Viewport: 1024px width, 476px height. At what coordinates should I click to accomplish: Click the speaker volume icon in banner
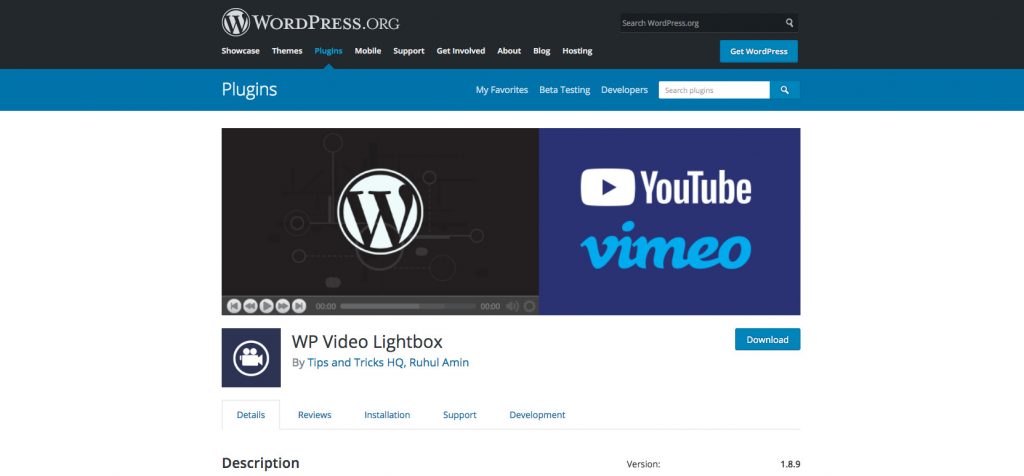[513, 306]
